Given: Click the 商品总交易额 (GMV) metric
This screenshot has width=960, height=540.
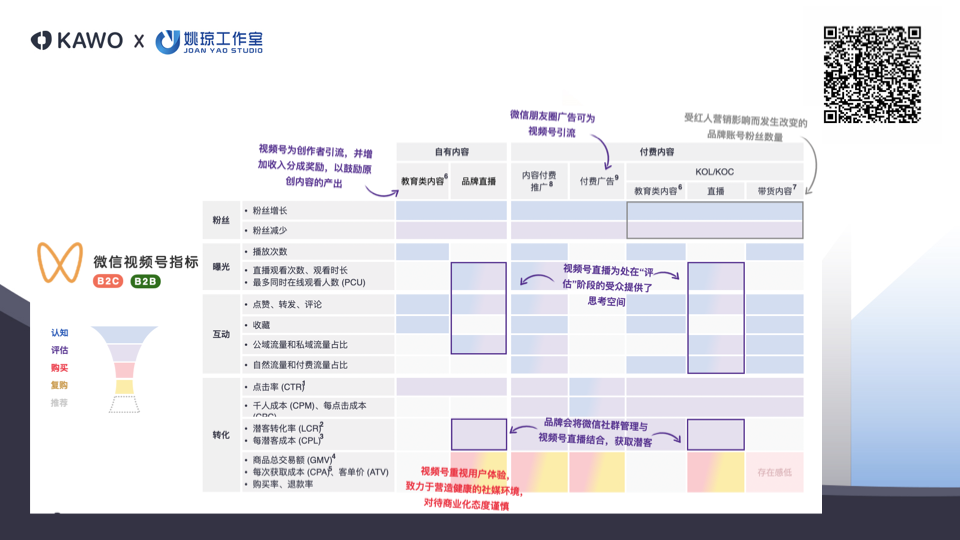Looking at the screenshot, I should pyautogui.click(x=294, y=460).
